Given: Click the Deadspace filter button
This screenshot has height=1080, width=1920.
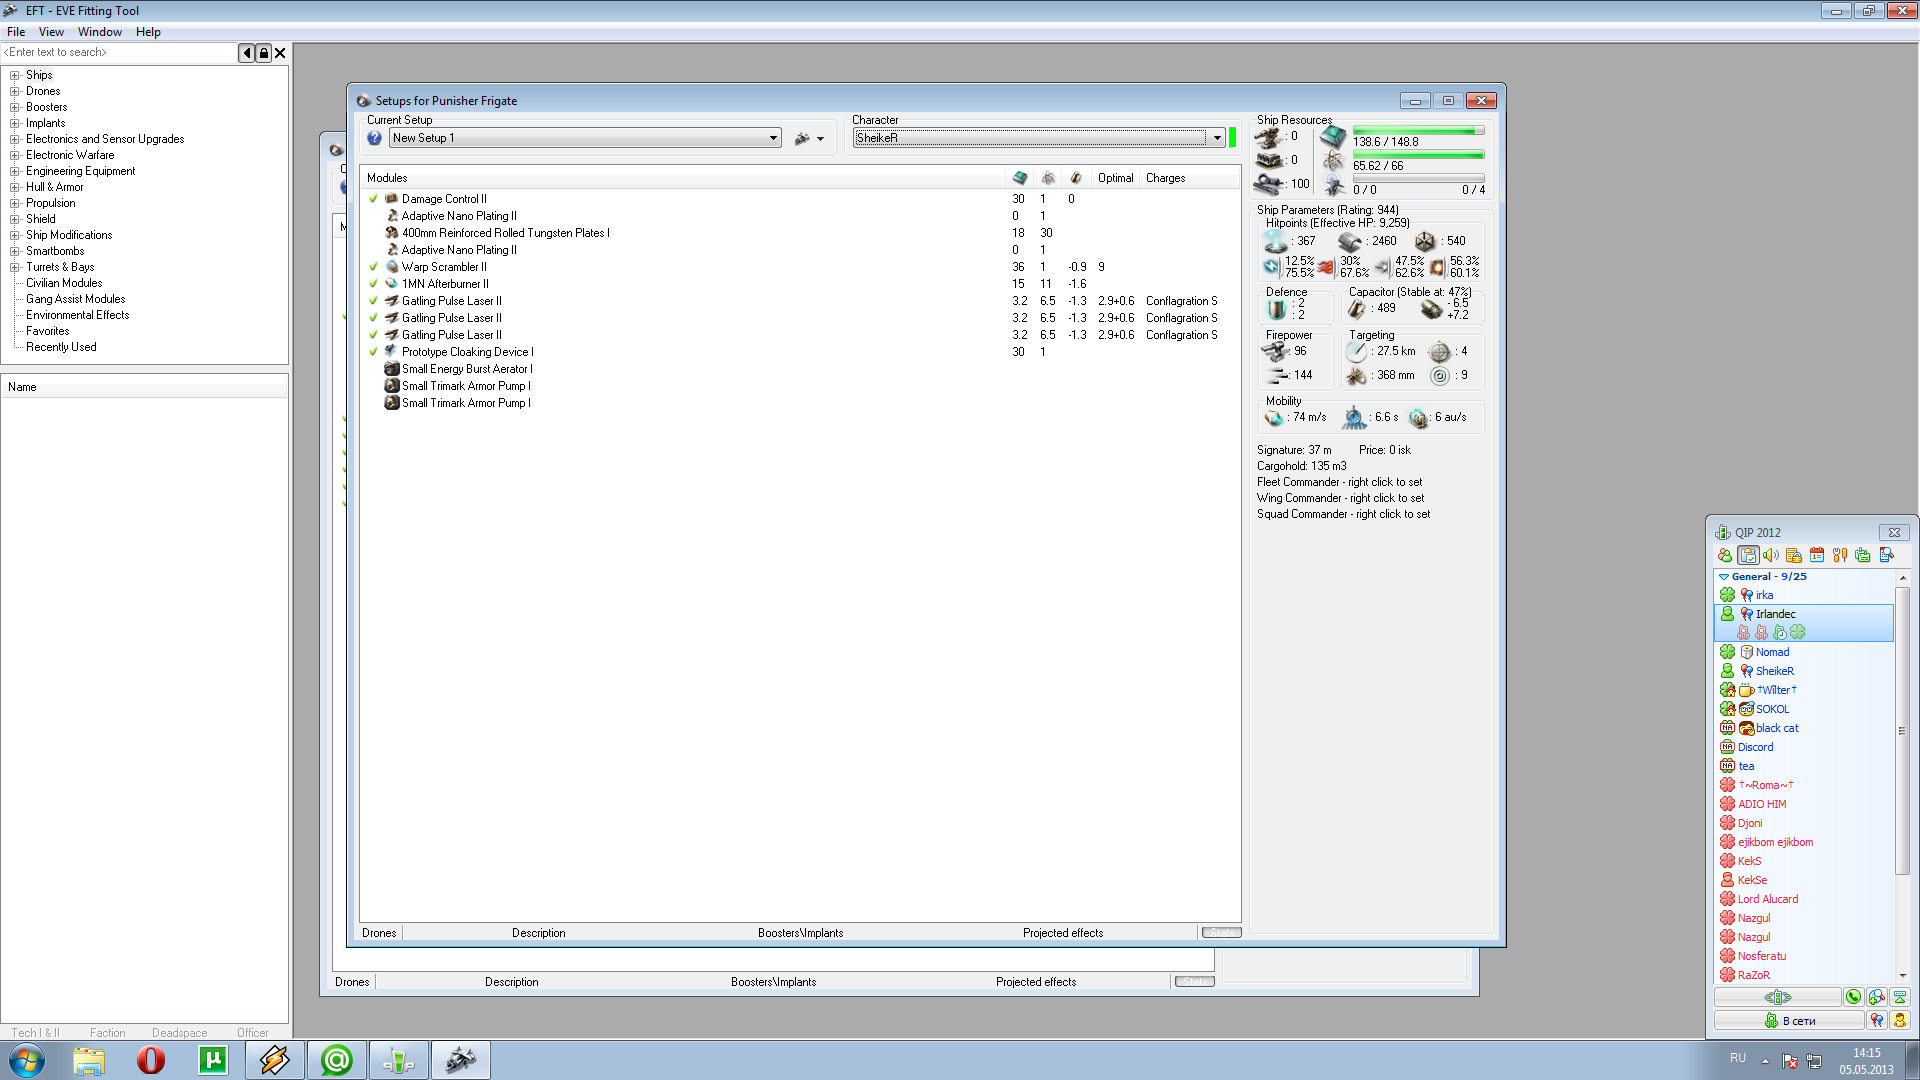Looking at the screenshot, I should pos(180,1033).
